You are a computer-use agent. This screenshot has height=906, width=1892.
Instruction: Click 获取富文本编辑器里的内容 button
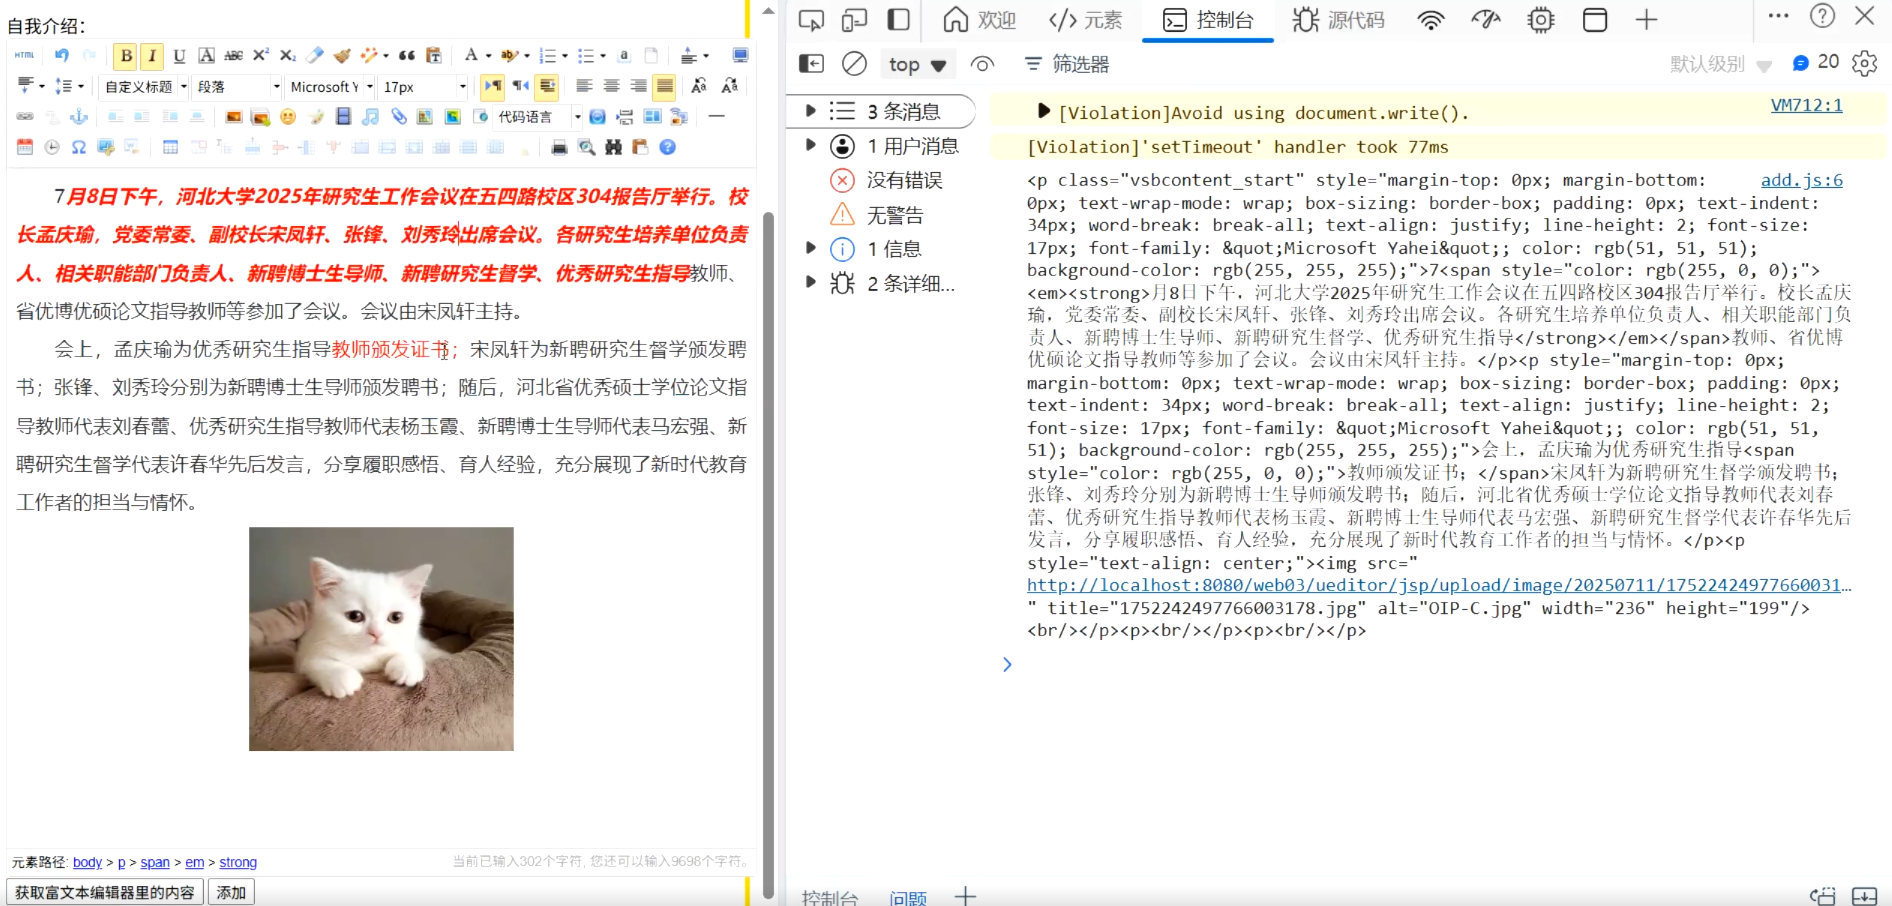click(x=105, y=892)
